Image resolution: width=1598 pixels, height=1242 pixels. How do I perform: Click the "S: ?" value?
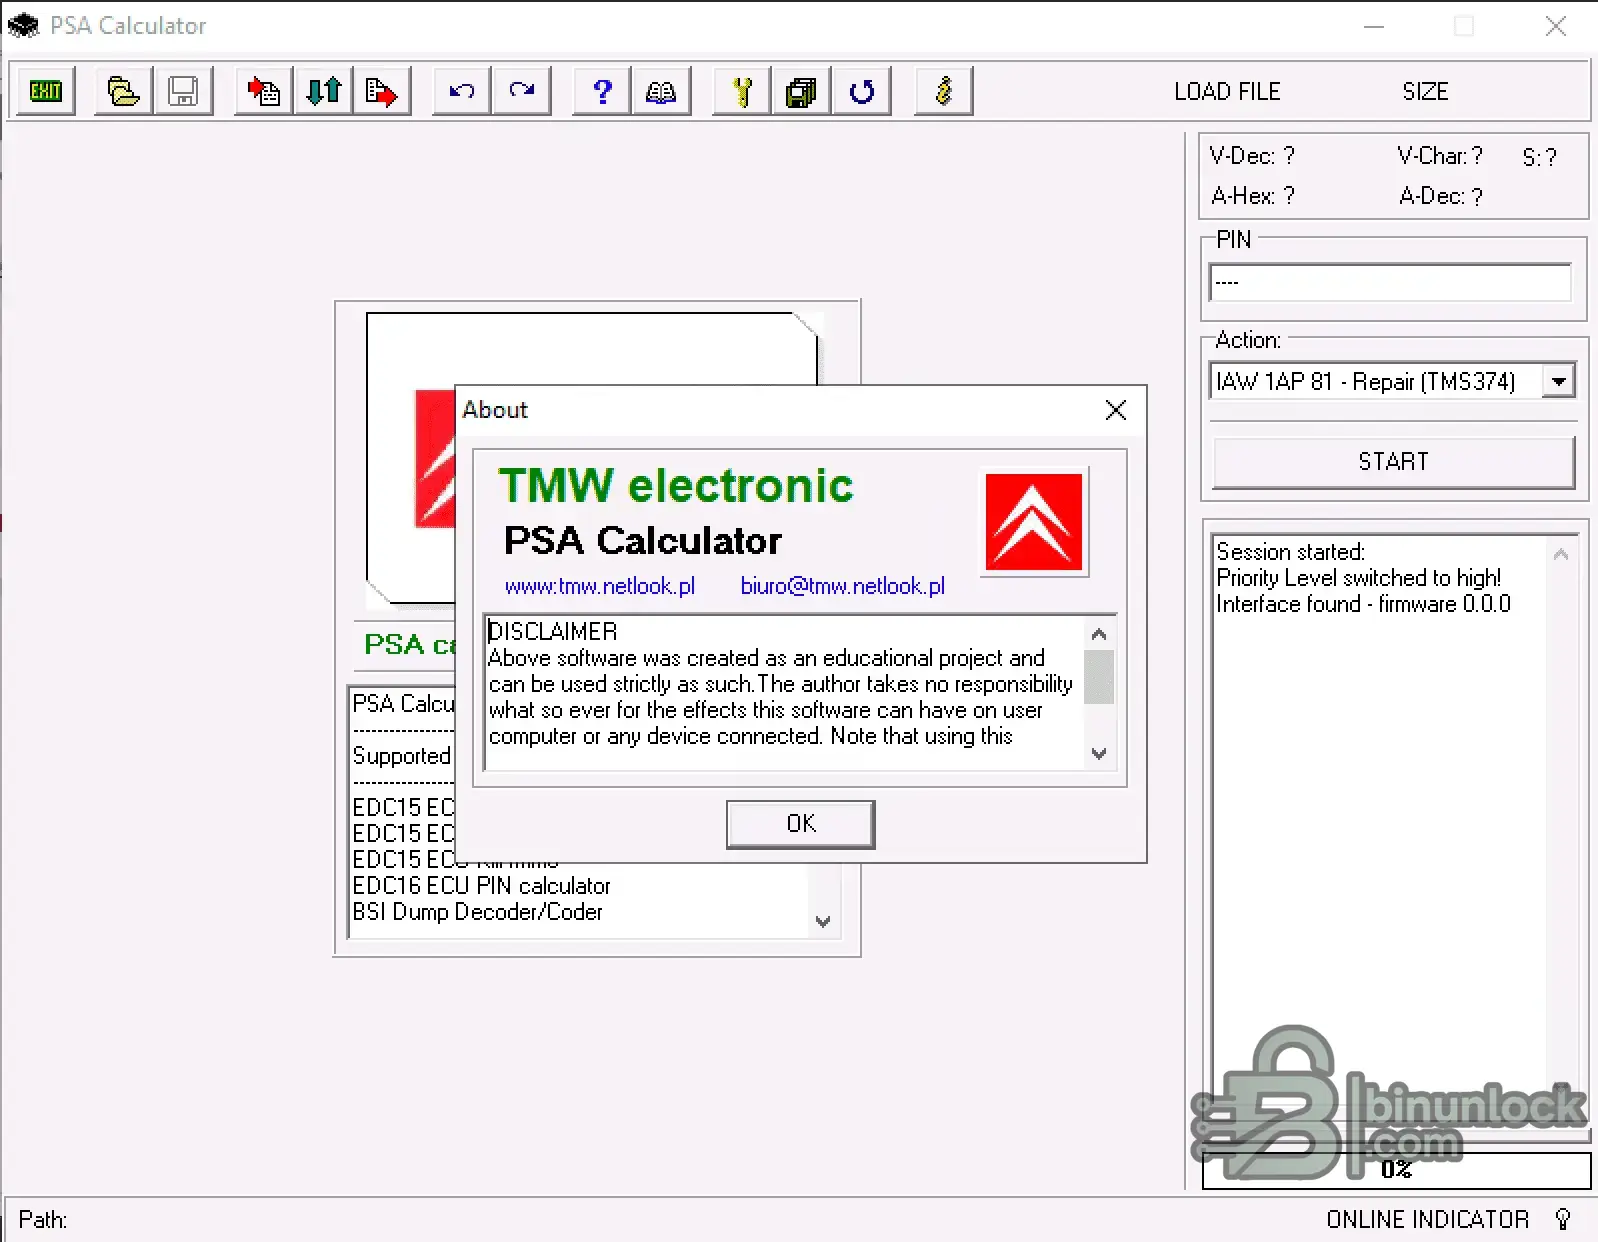(1540, 157)
